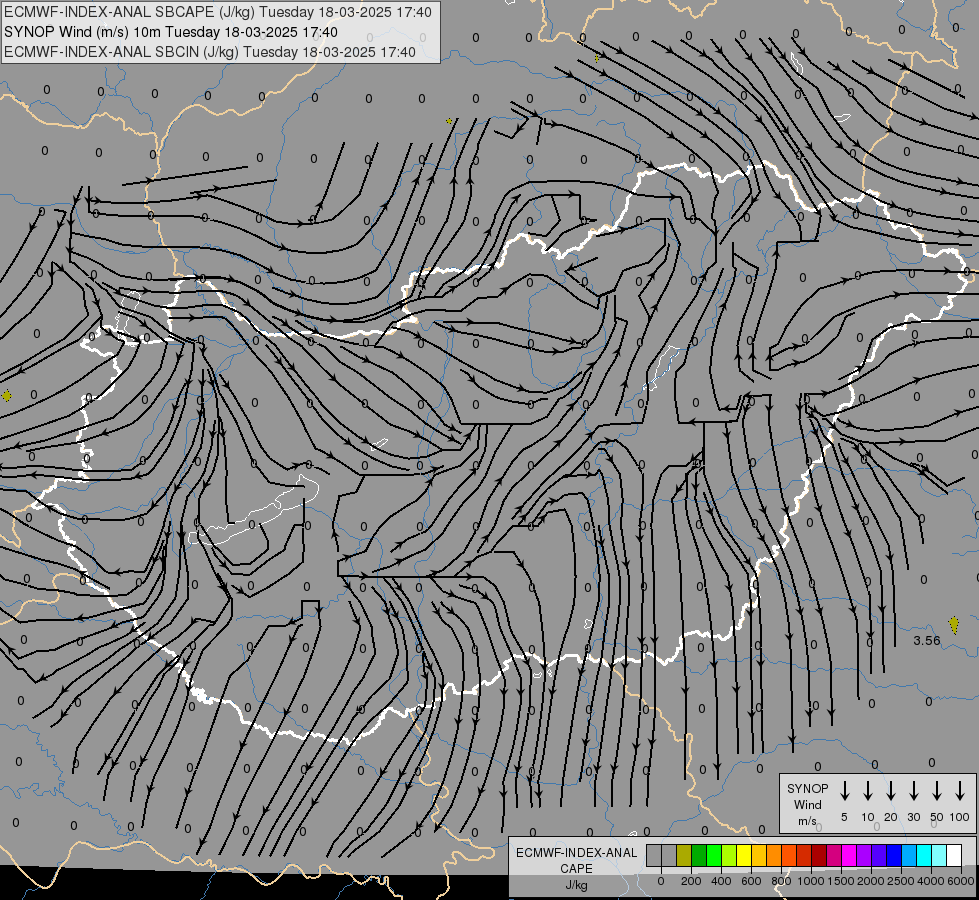Click the 4000 tick label on CAPE scale
Viewport: 979px width, 900px height.
pos(931,881)
